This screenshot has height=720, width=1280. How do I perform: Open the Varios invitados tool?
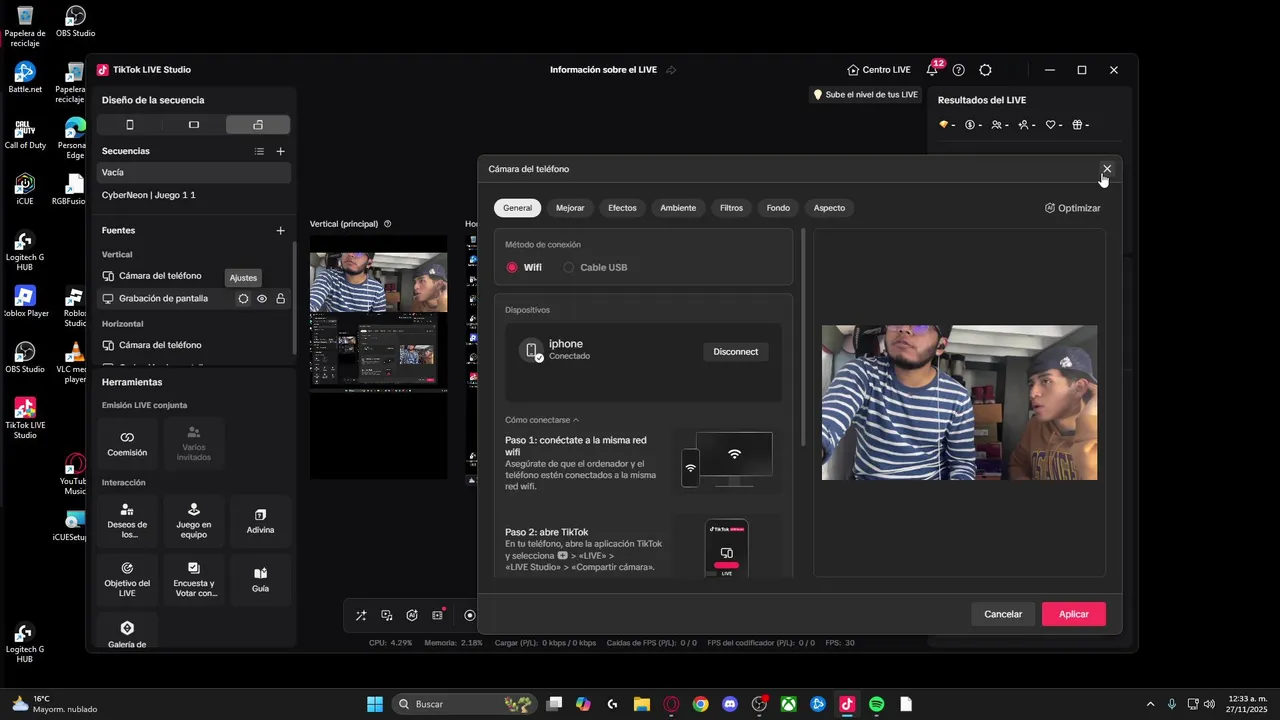coord(194,443)
